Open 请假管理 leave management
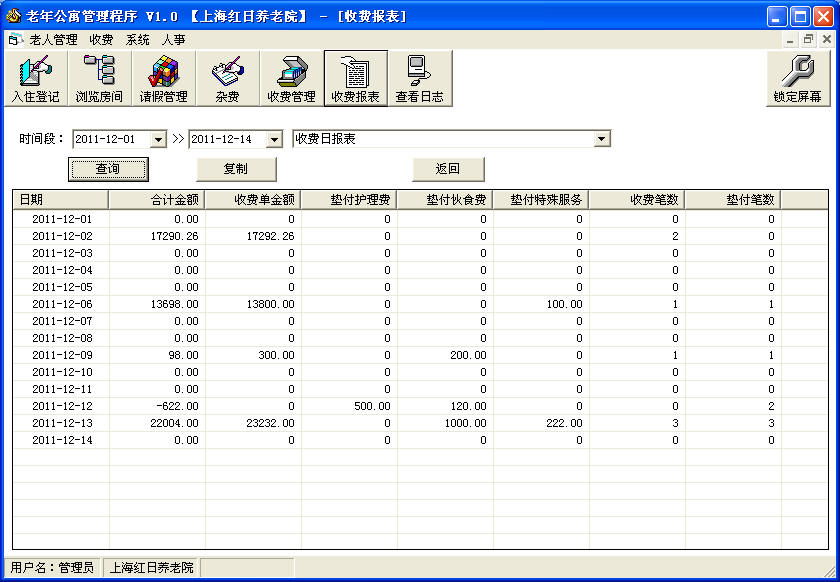 pos(163,78)
